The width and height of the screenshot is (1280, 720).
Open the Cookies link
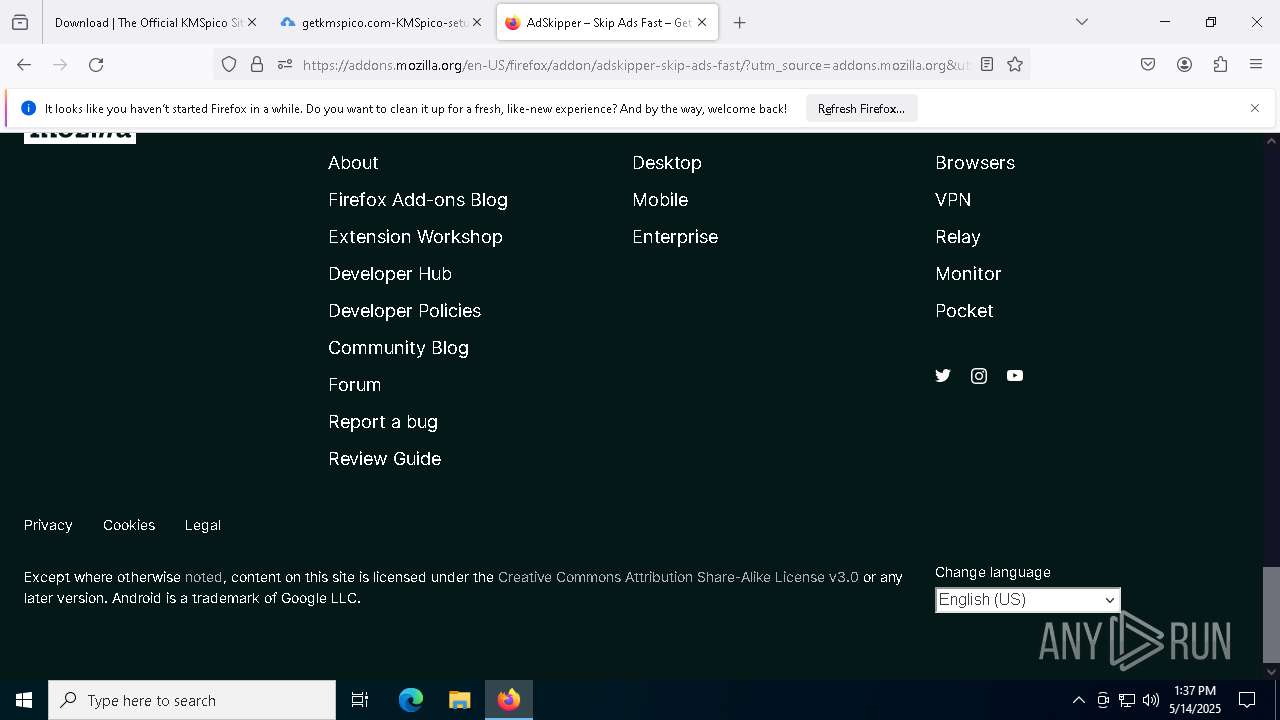coord(129,525)
